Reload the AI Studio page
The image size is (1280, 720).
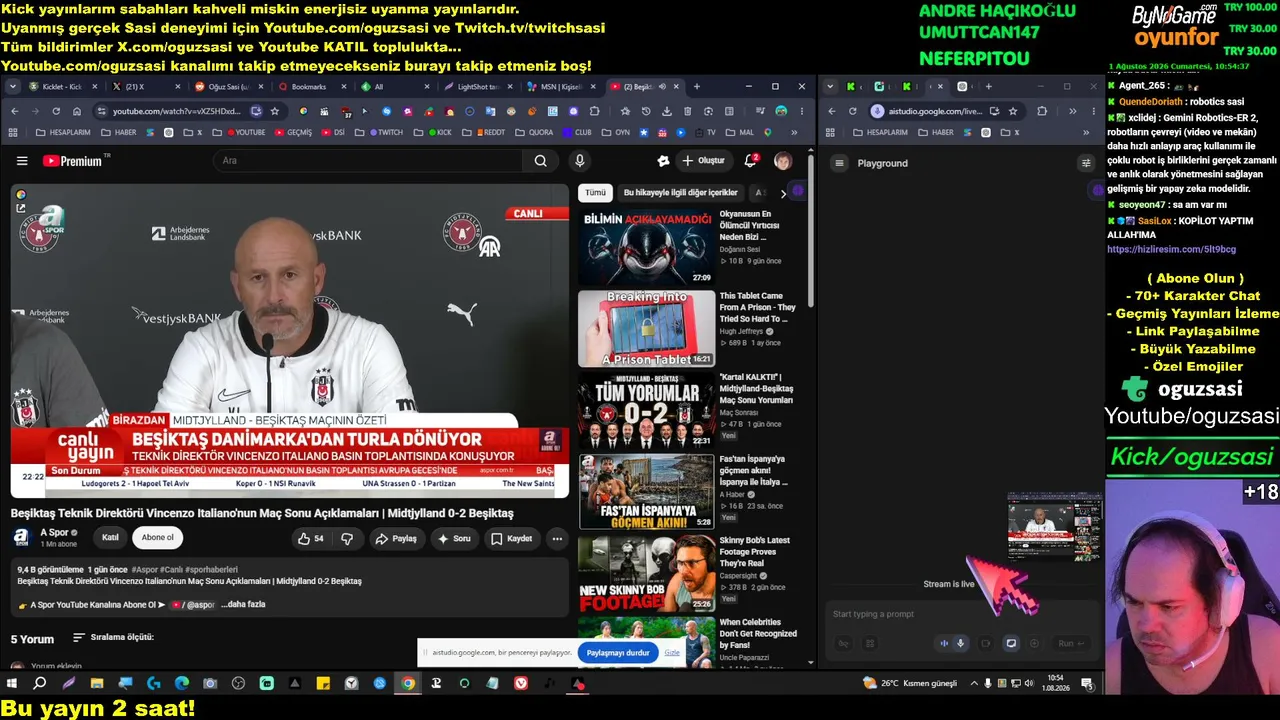point(853,111)
